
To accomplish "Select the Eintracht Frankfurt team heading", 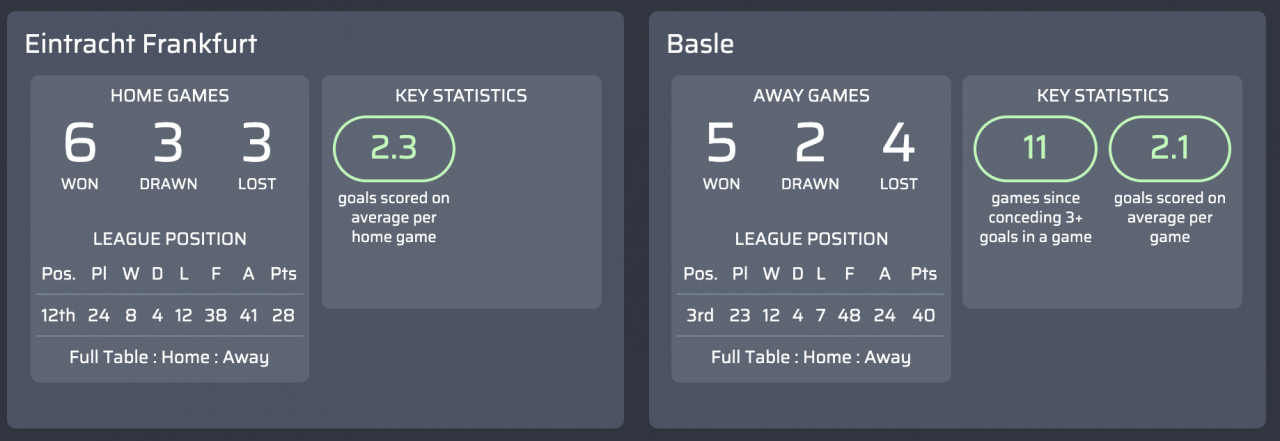I will tap(141, 44).
